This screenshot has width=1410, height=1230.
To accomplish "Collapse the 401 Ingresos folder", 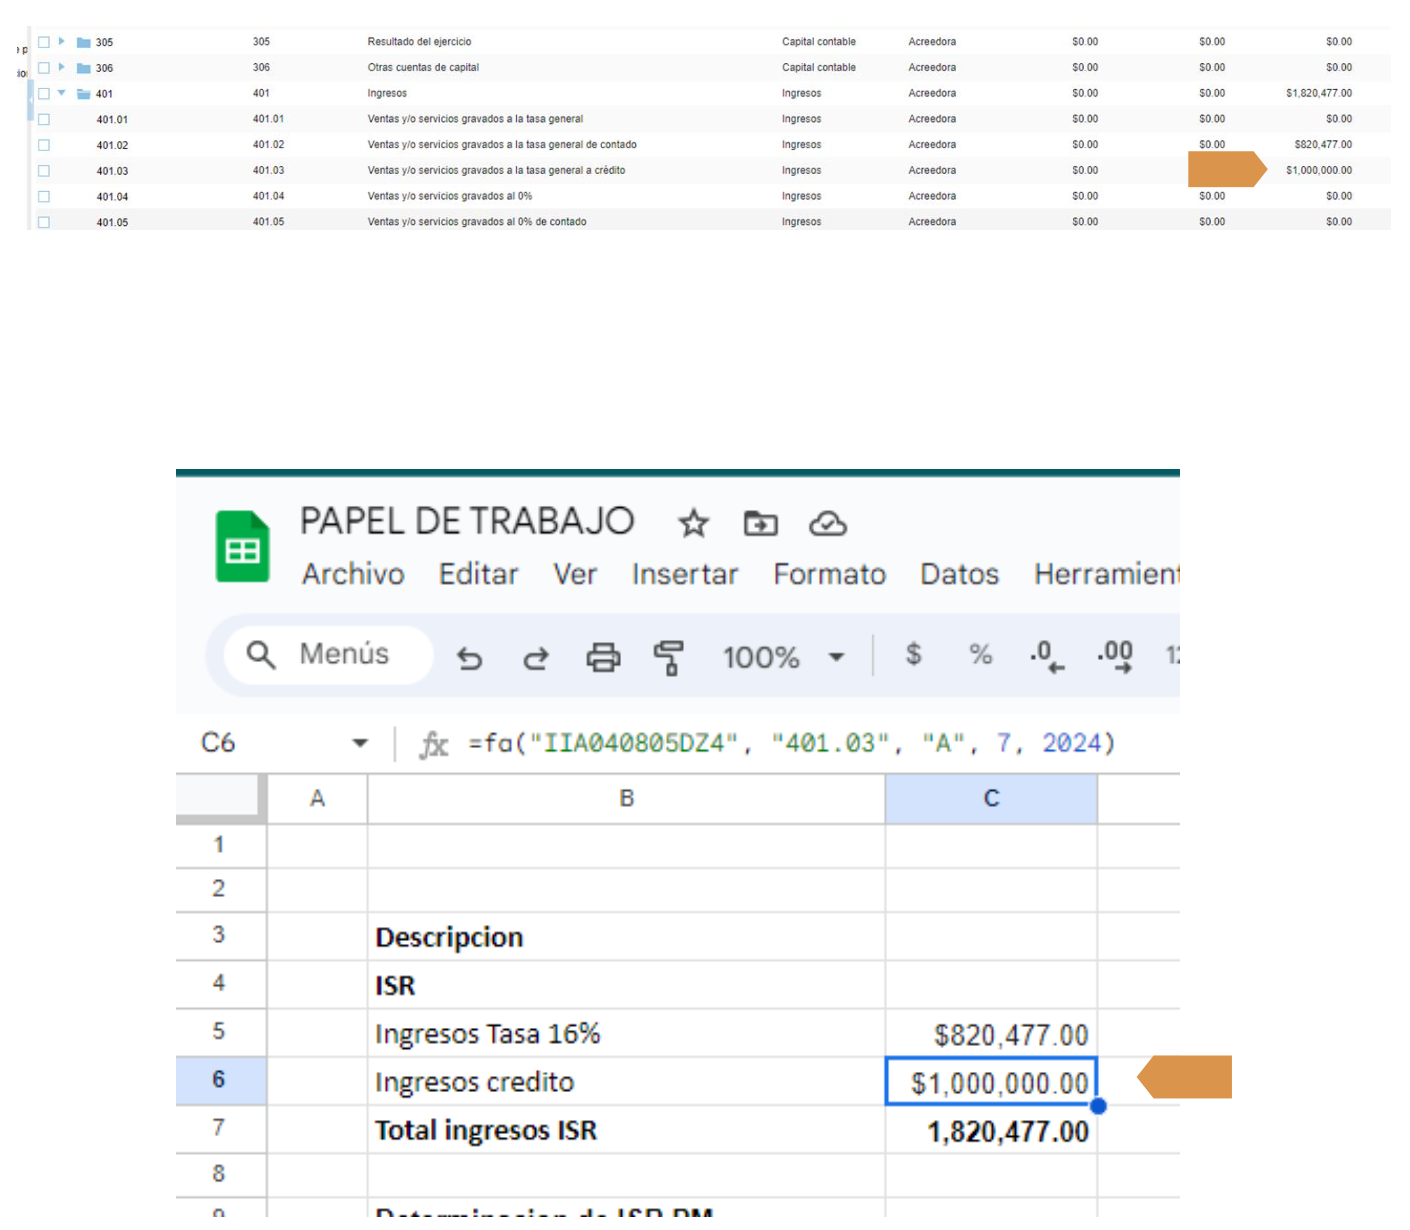I will pos(62,93).
